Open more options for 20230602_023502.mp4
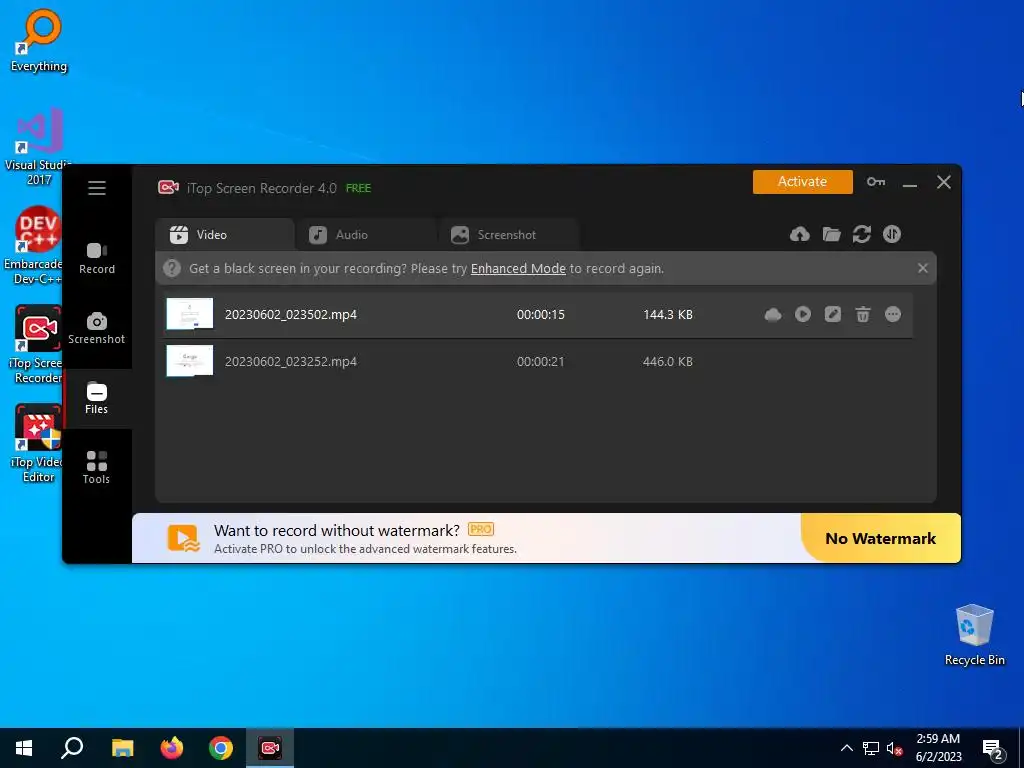This screenshot has height=768, width=1024. click(893, 314)
